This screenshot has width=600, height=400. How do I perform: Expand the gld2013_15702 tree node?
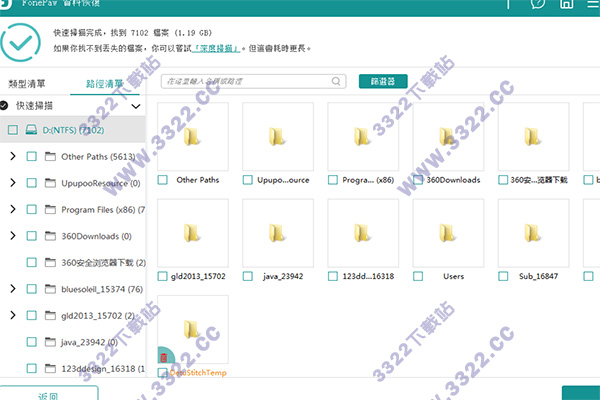[13, 315]
